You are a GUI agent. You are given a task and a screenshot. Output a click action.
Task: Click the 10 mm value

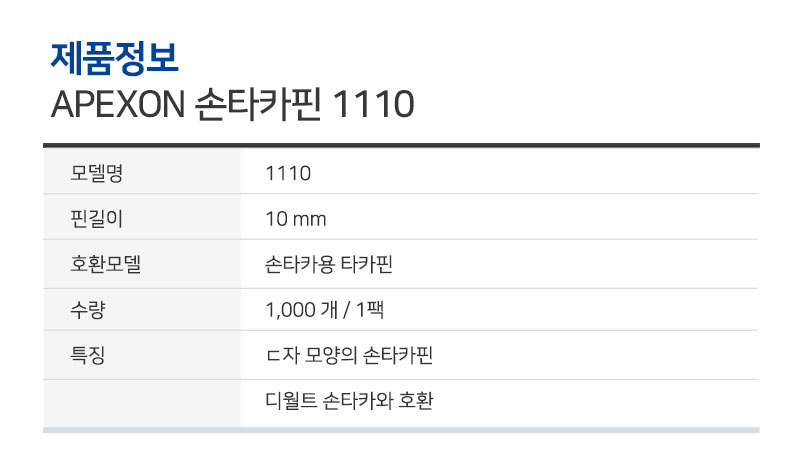pos(295,219)
